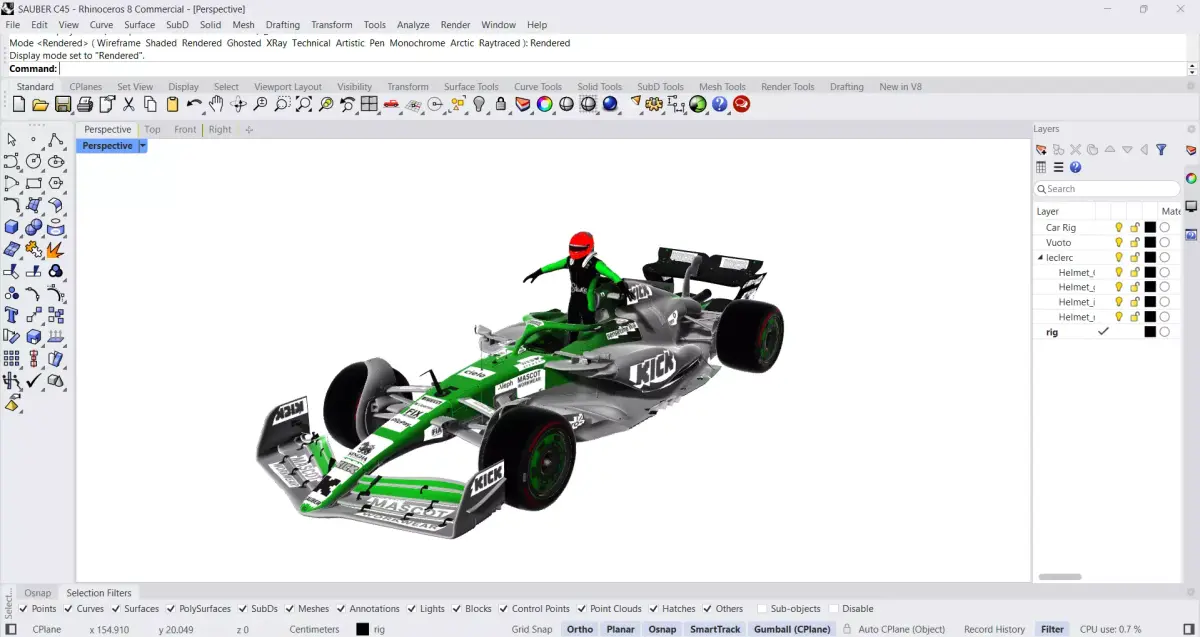Select the Text object T tool
Screen dimensions: 1200x637
pyautogui.click(x=12, y=315)
